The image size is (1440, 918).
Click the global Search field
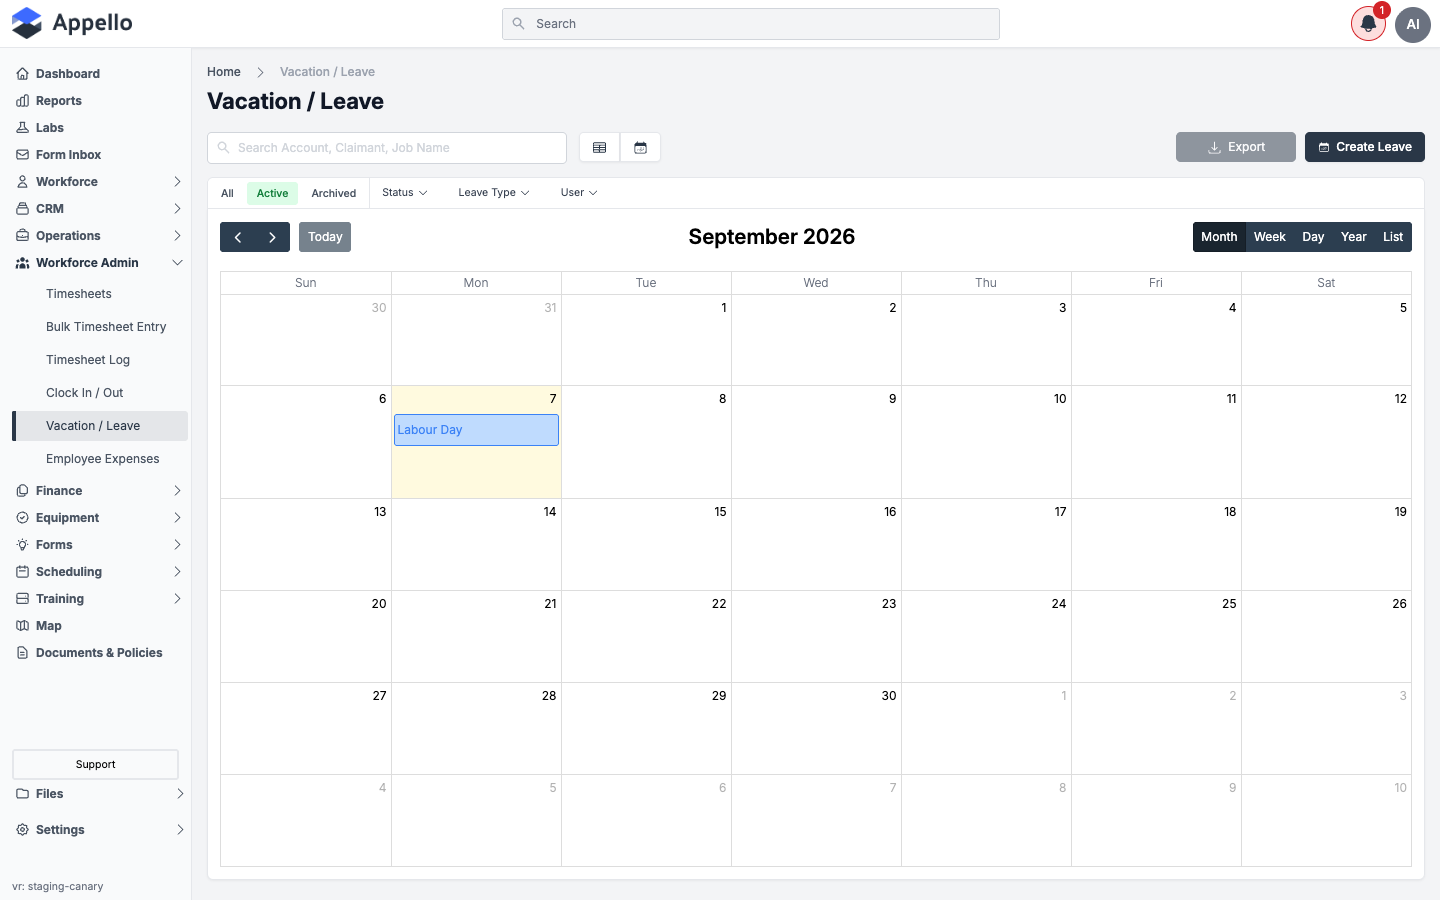tap(751, 24)
